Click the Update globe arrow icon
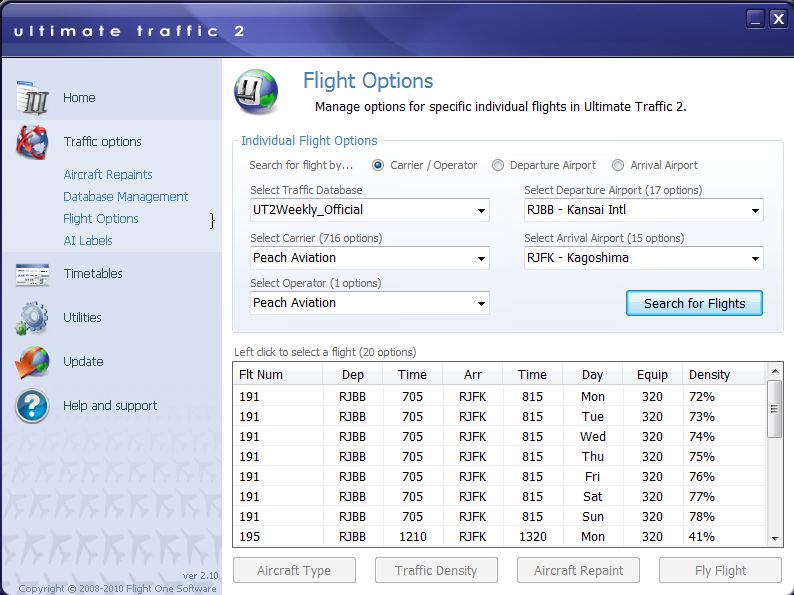 point(32,362)
